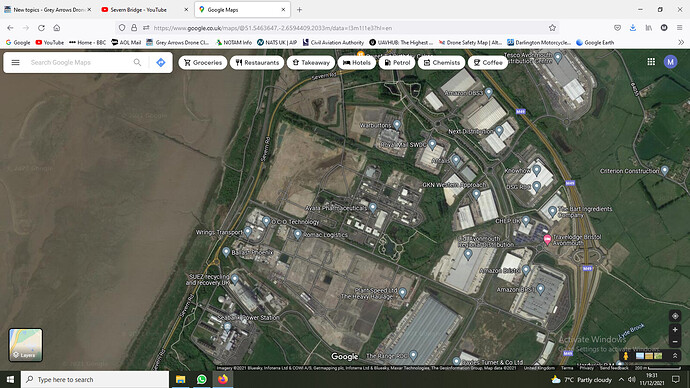The width and height of the screenshot is (690, 388).
Task: Show more bookmarks with the overflow chevron
Action: click(681, 42)
